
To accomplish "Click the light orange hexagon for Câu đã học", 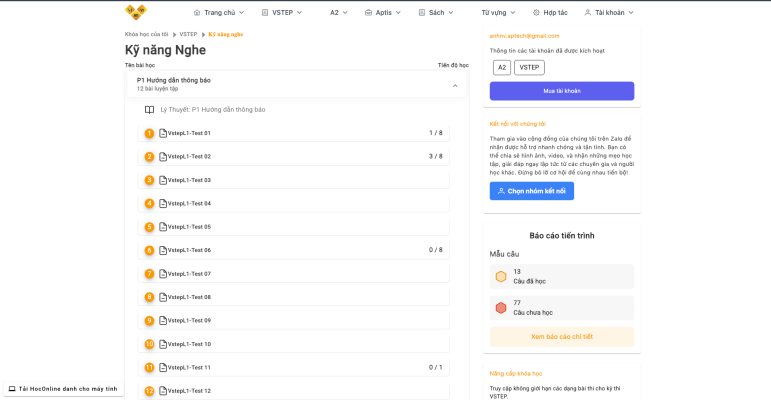I will click(x=501, y=277).
